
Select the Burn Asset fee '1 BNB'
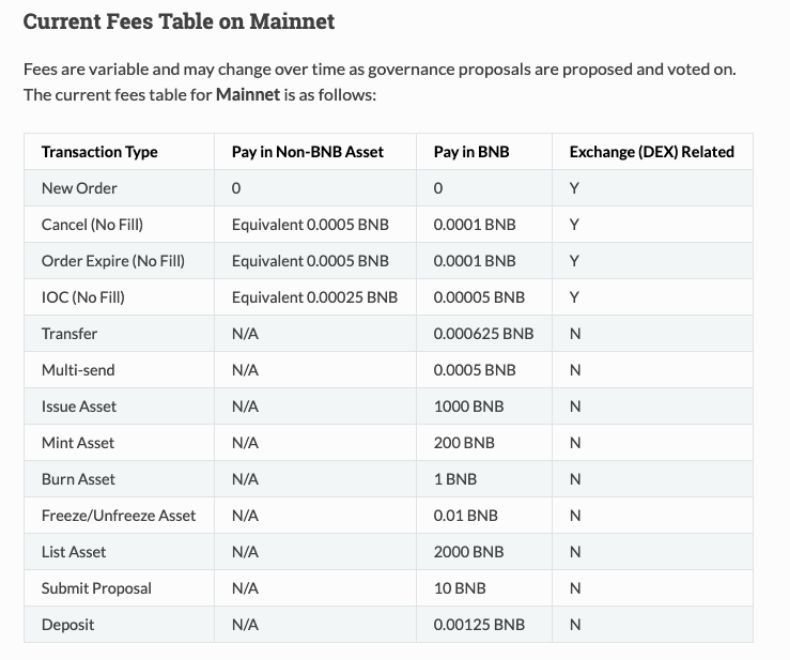pos(455,479)
